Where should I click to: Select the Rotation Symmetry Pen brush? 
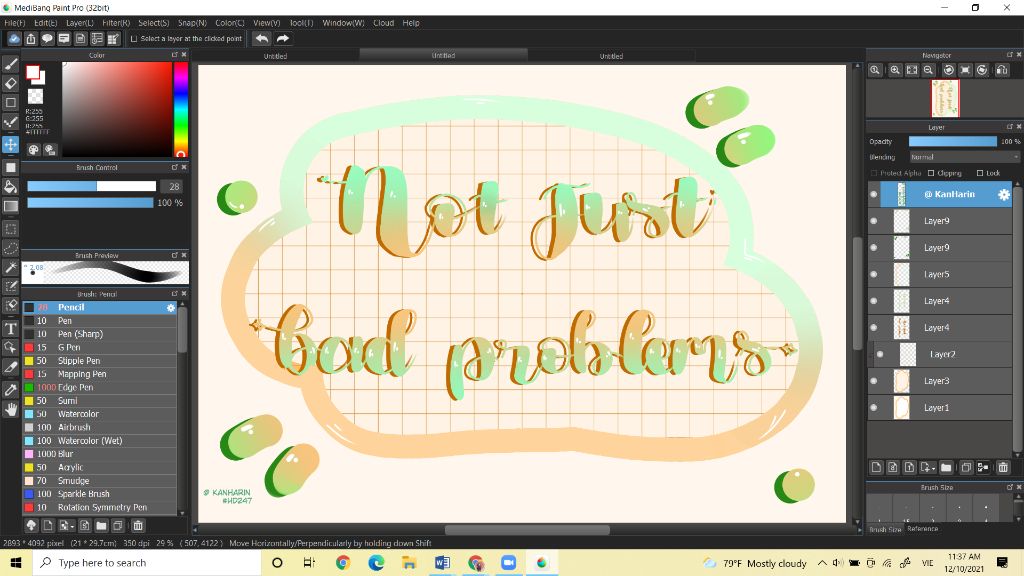100,507
